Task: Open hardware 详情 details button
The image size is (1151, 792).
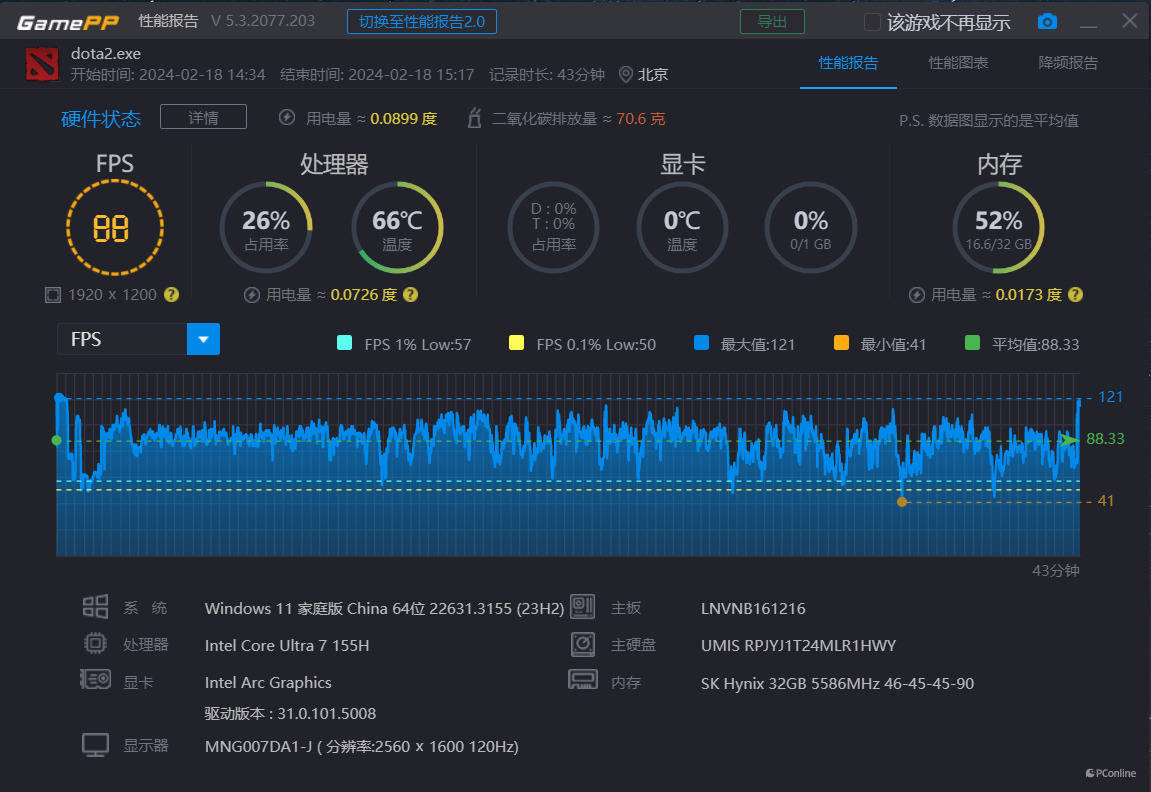Action: pyautogui.click(x=203, y=117)
